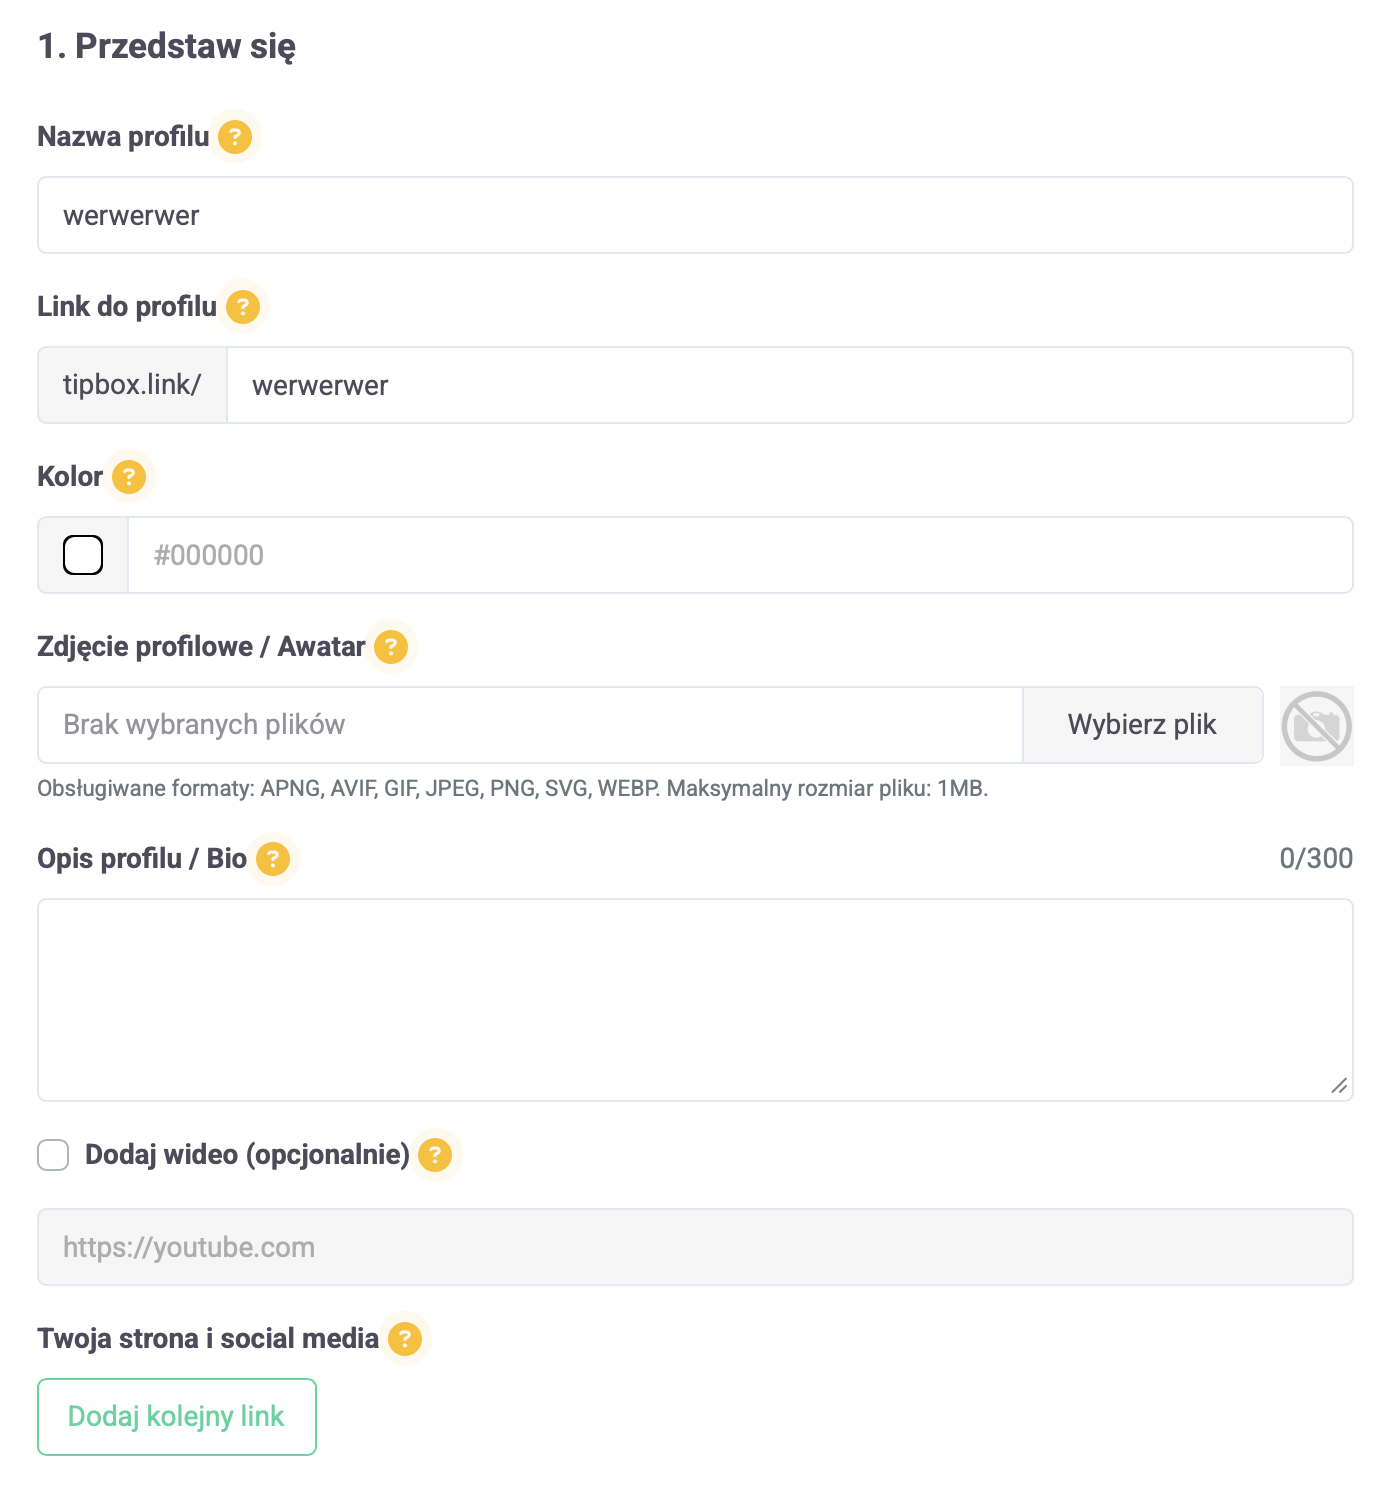The width and height of the screenshot is (1386, 1492).
Task: Click help icon next to Nazwa profilu
Action: (235, 136)
